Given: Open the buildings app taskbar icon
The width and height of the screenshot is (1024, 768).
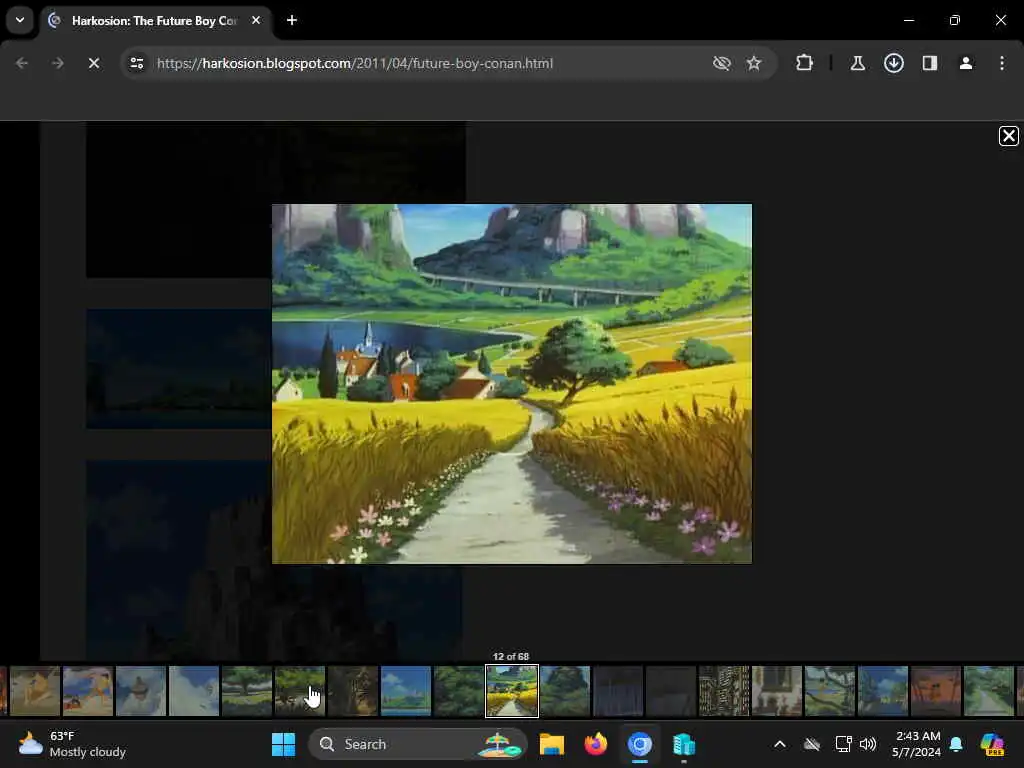Looking at the screenshot, I should coord(684,744).
